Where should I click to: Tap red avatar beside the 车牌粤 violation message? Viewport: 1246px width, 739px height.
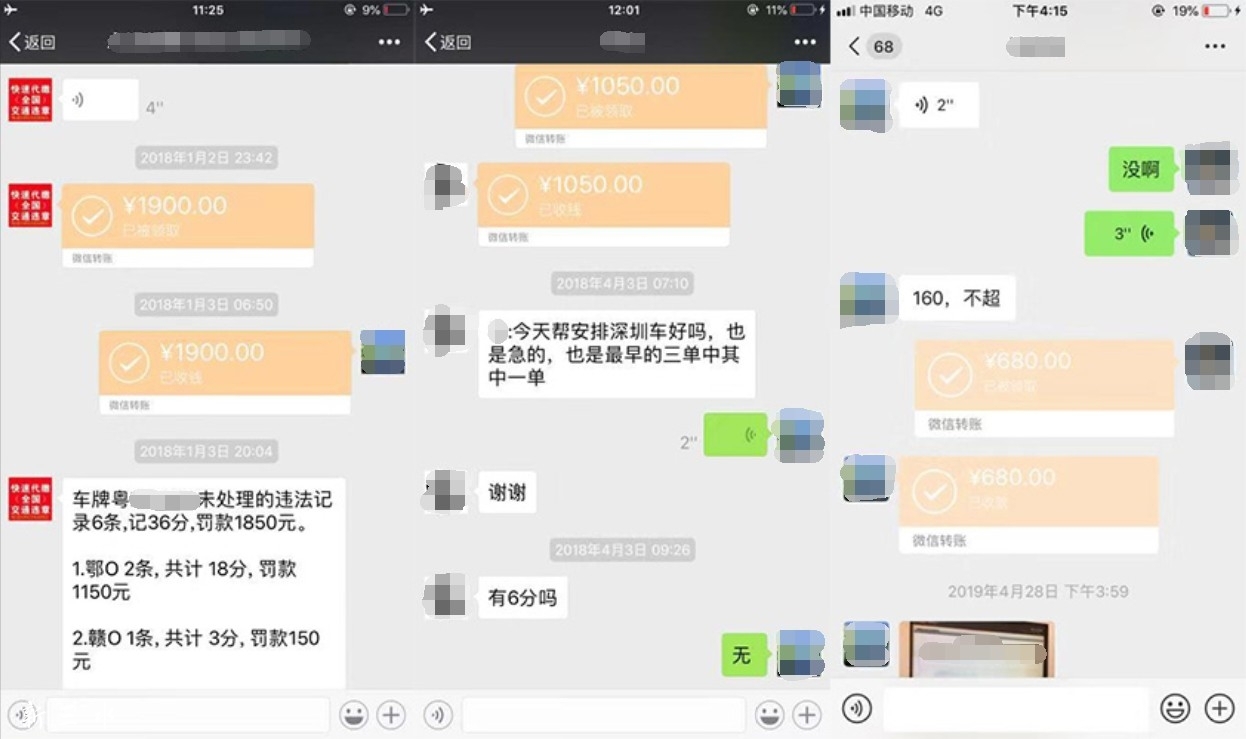click(x=30, y=499)
